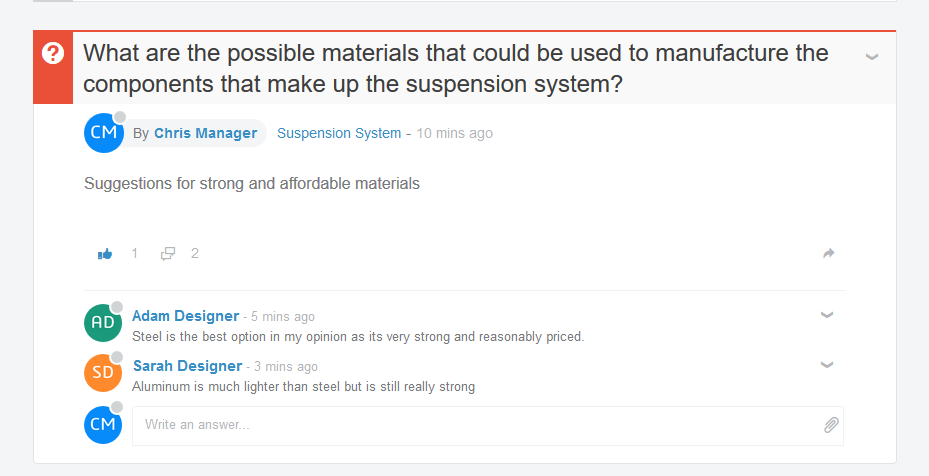Click the paperclip attachment icon
The image size is (929, 476).
[830, 425]
